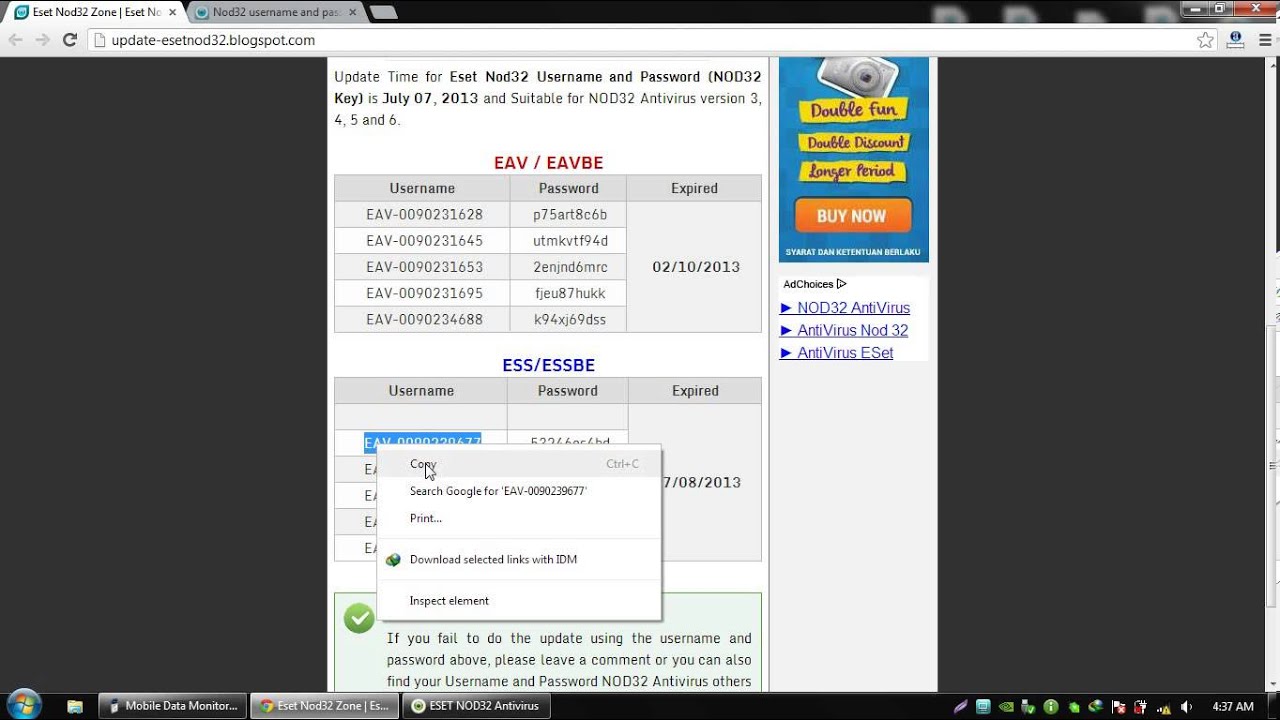Image resolution: width=1280 pixels, height=720 pixels.
Task: Click password utmkvtf94d
Action: [x=570, y=241]
